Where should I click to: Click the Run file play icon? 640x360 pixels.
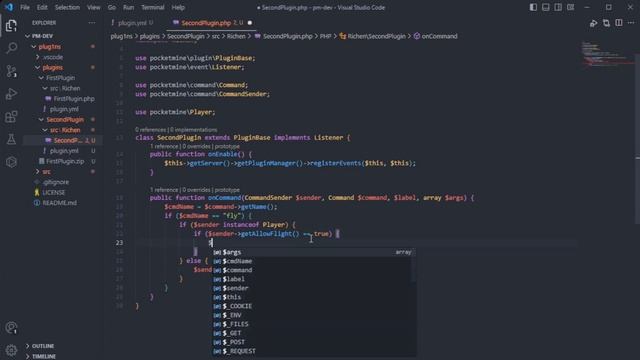[593, 23]
